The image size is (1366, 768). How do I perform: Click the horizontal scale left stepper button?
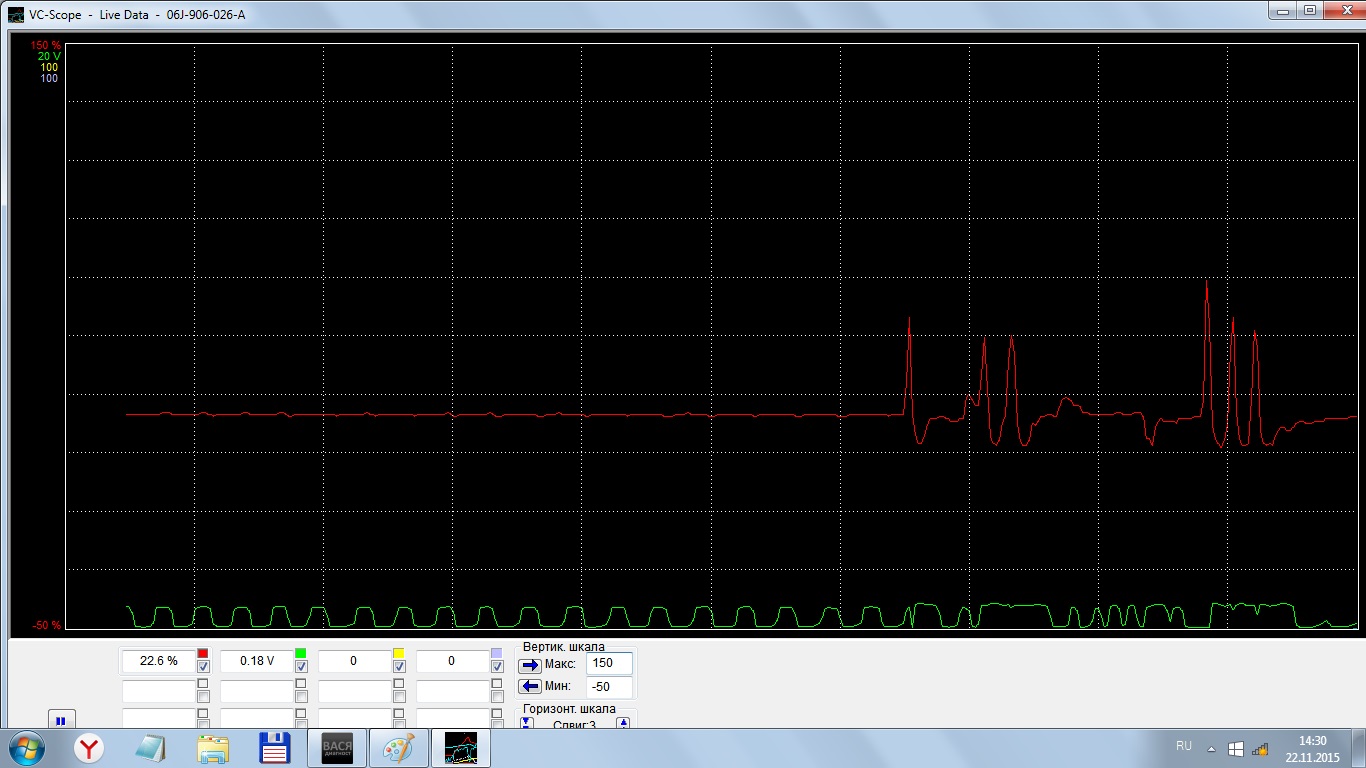click(x=527, y=723)
